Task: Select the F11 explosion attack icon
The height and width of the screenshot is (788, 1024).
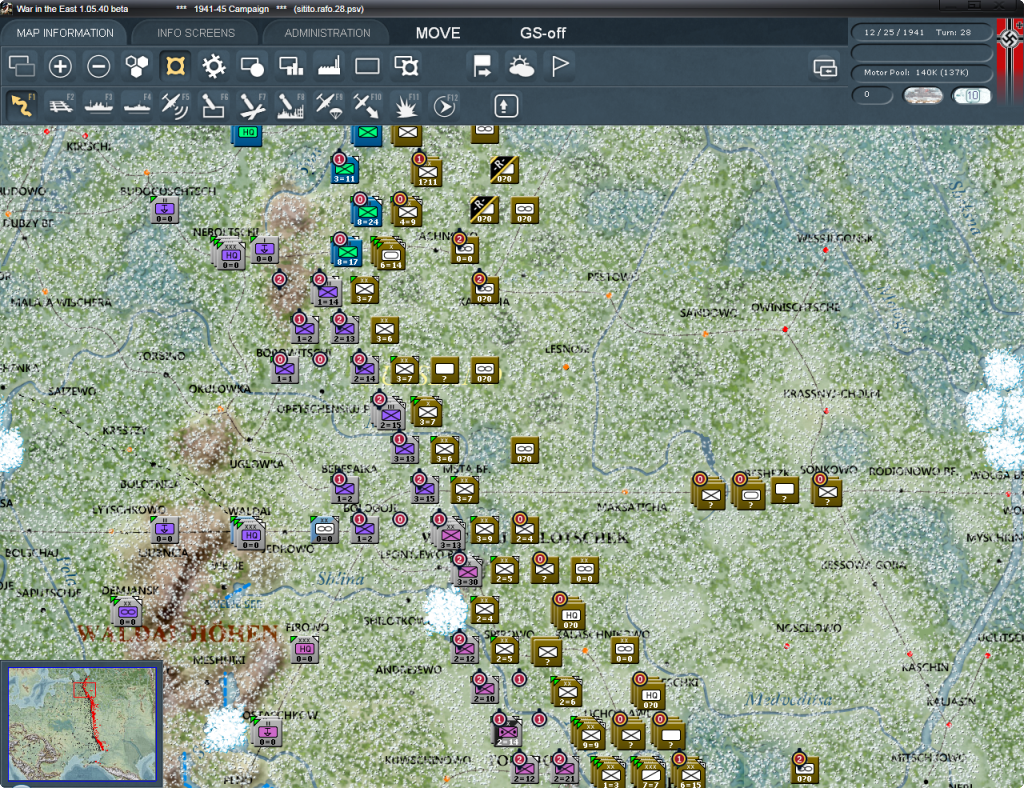Action: [x=406, y=106]
